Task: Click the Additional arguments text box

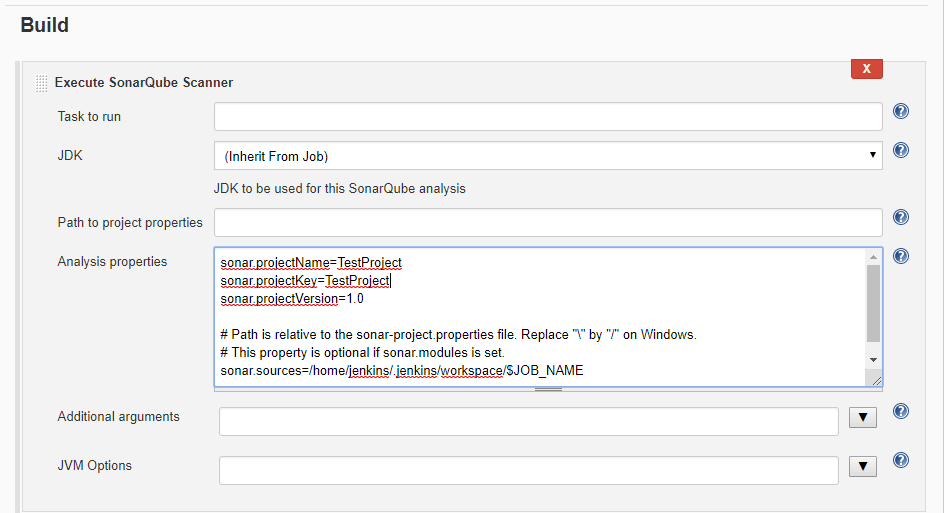Action: (x=529, y=421)
